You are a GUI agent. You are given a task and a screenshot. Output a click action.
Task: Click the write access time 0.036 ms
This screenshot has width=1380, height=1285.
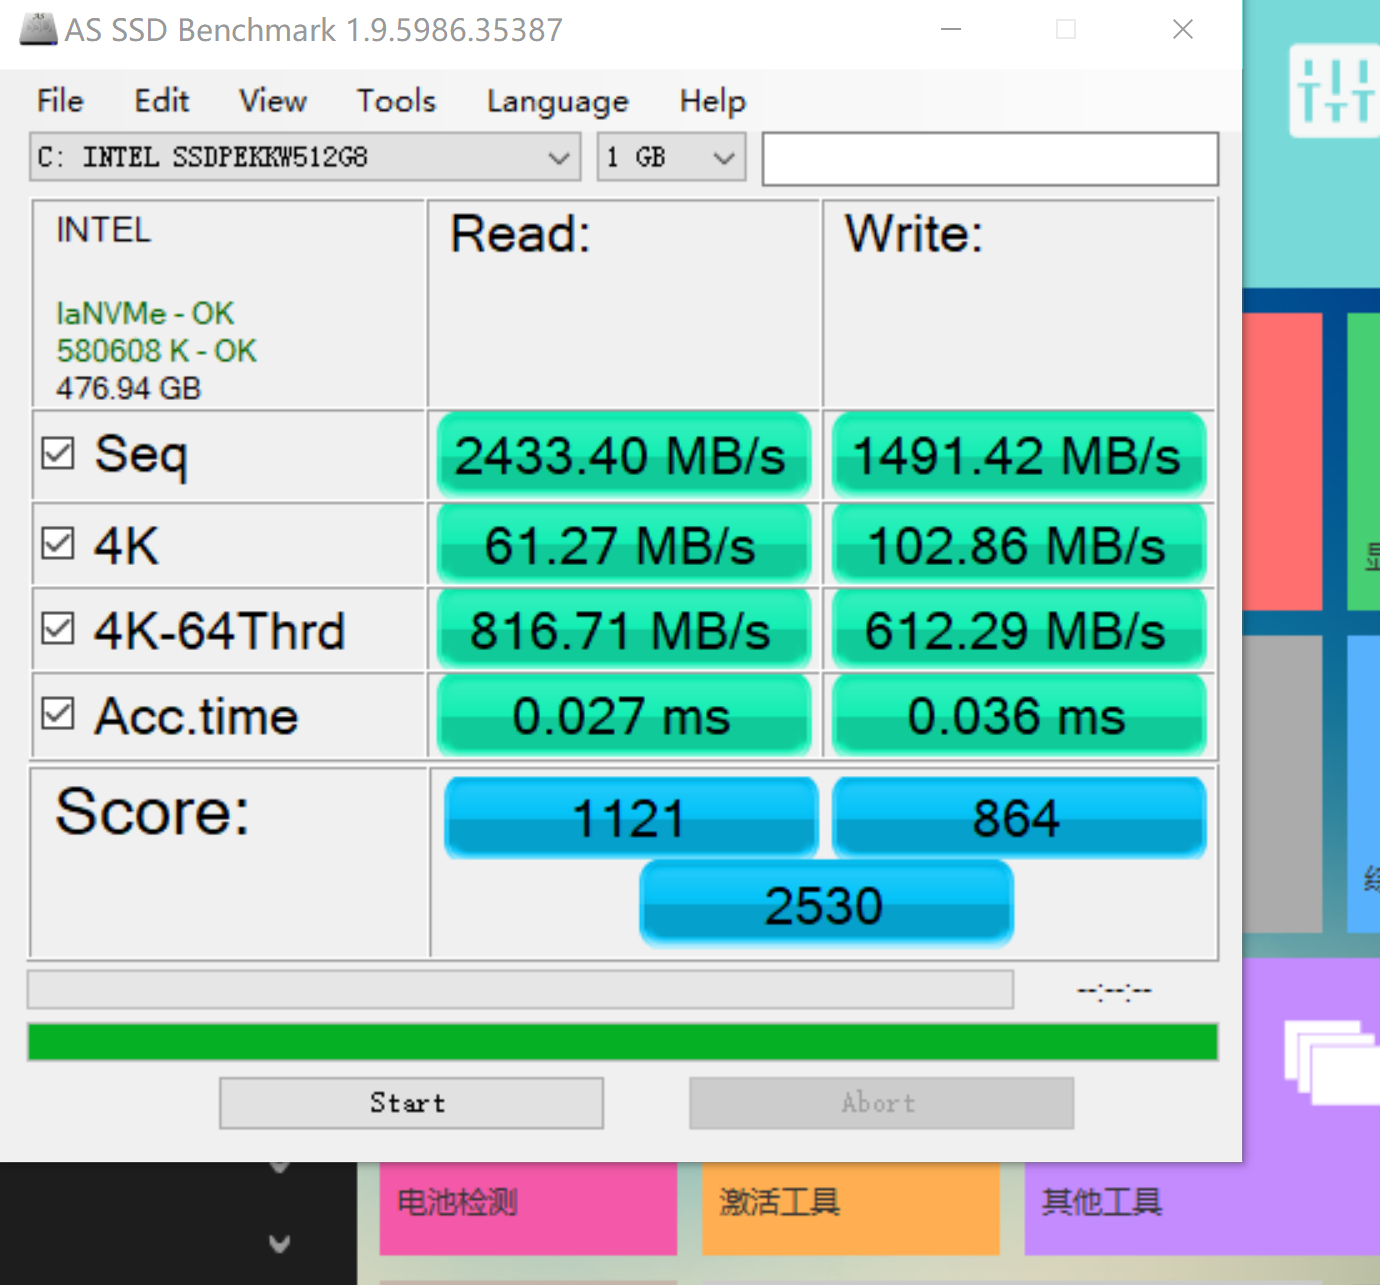pos(1019,715)
